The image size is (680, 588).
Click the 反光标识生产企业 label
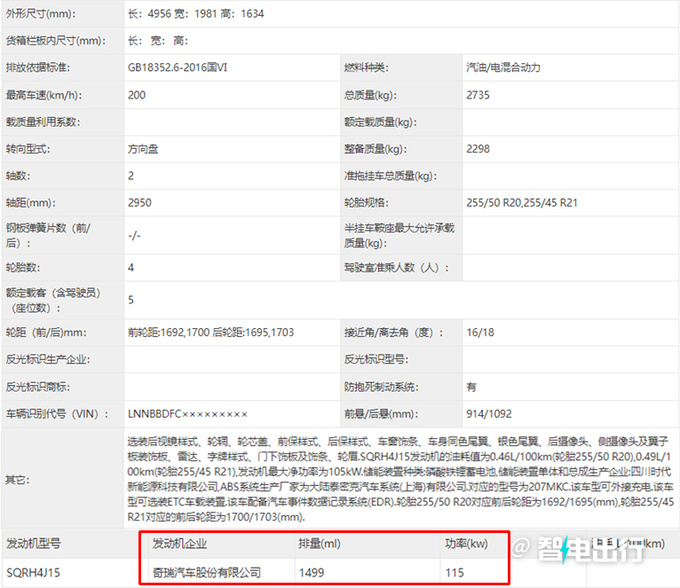tap(48, 359)
